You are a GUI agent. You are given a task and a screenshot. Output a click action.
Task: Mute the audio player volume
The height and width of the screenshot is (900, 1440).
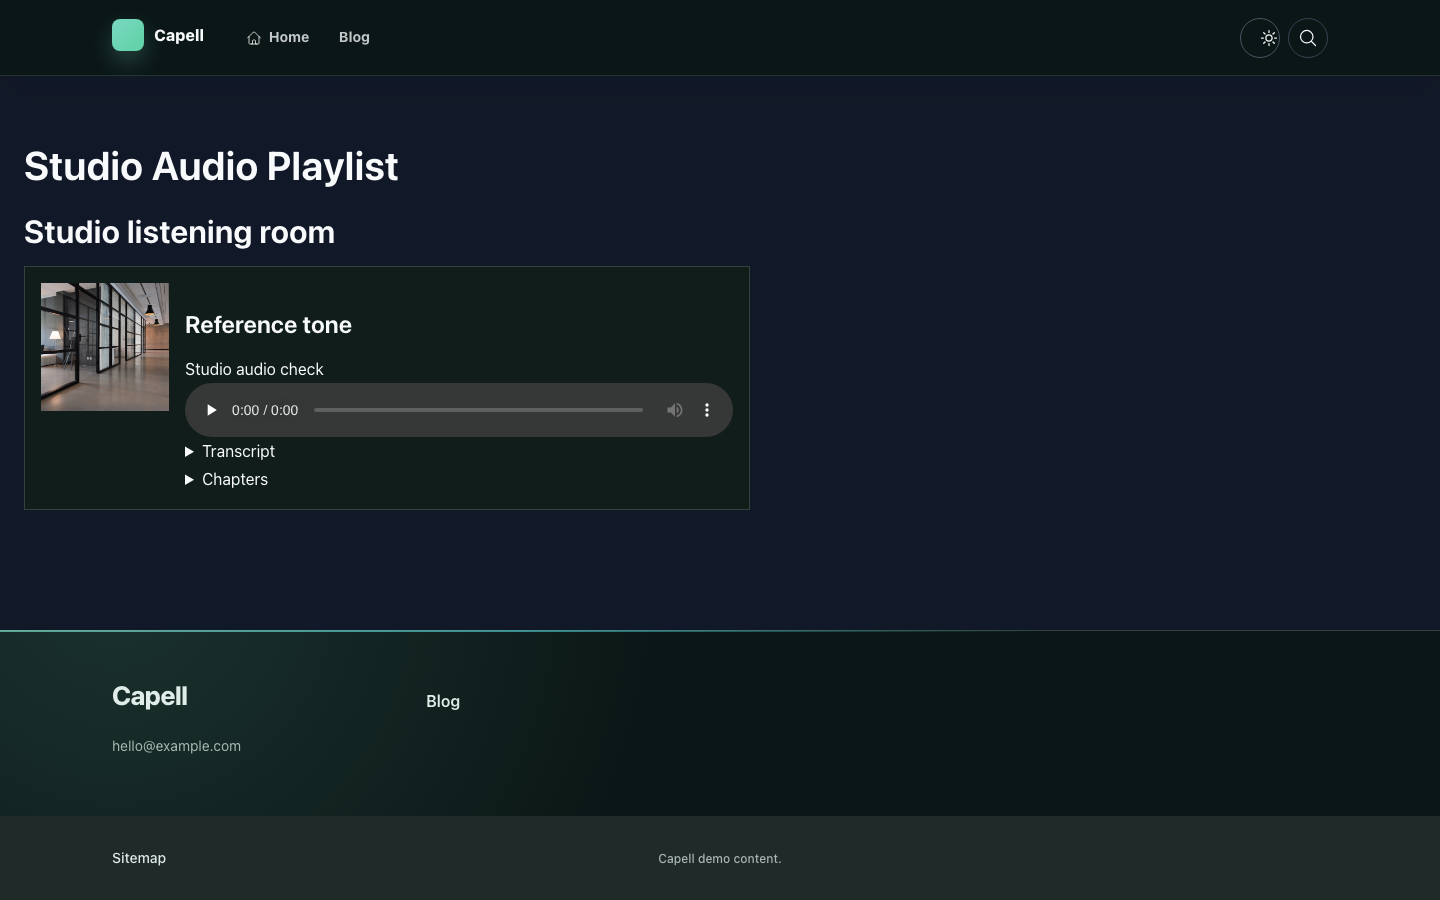pyautogui.click(x=675, y=410)
